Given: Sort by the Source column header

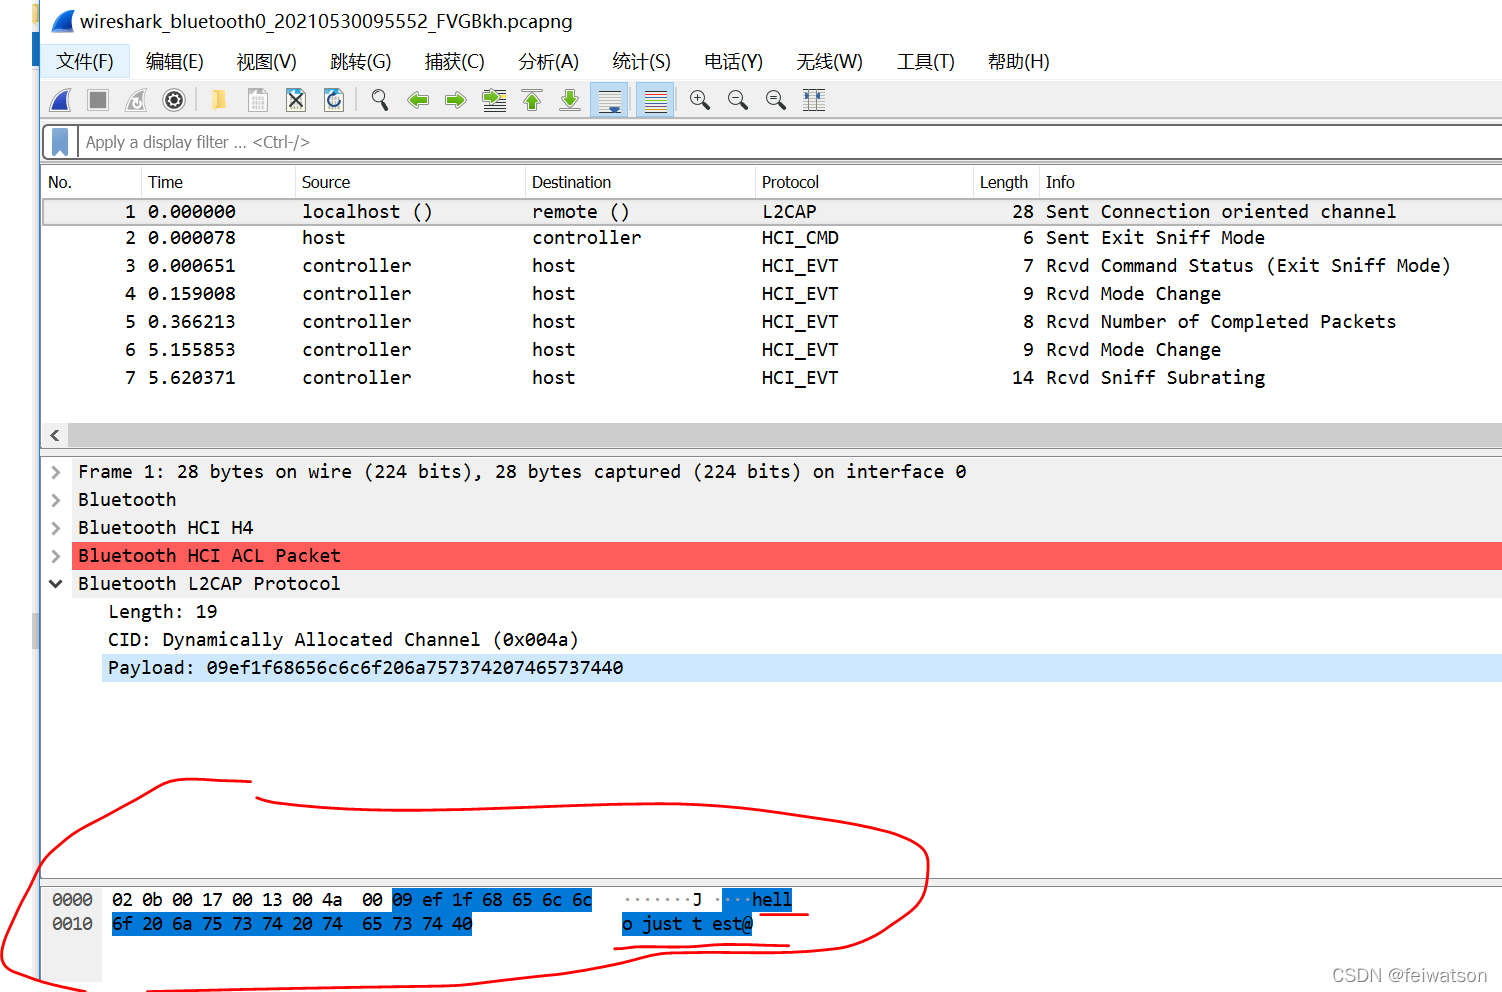Looking at the screenshot, I should pos(410,182).
